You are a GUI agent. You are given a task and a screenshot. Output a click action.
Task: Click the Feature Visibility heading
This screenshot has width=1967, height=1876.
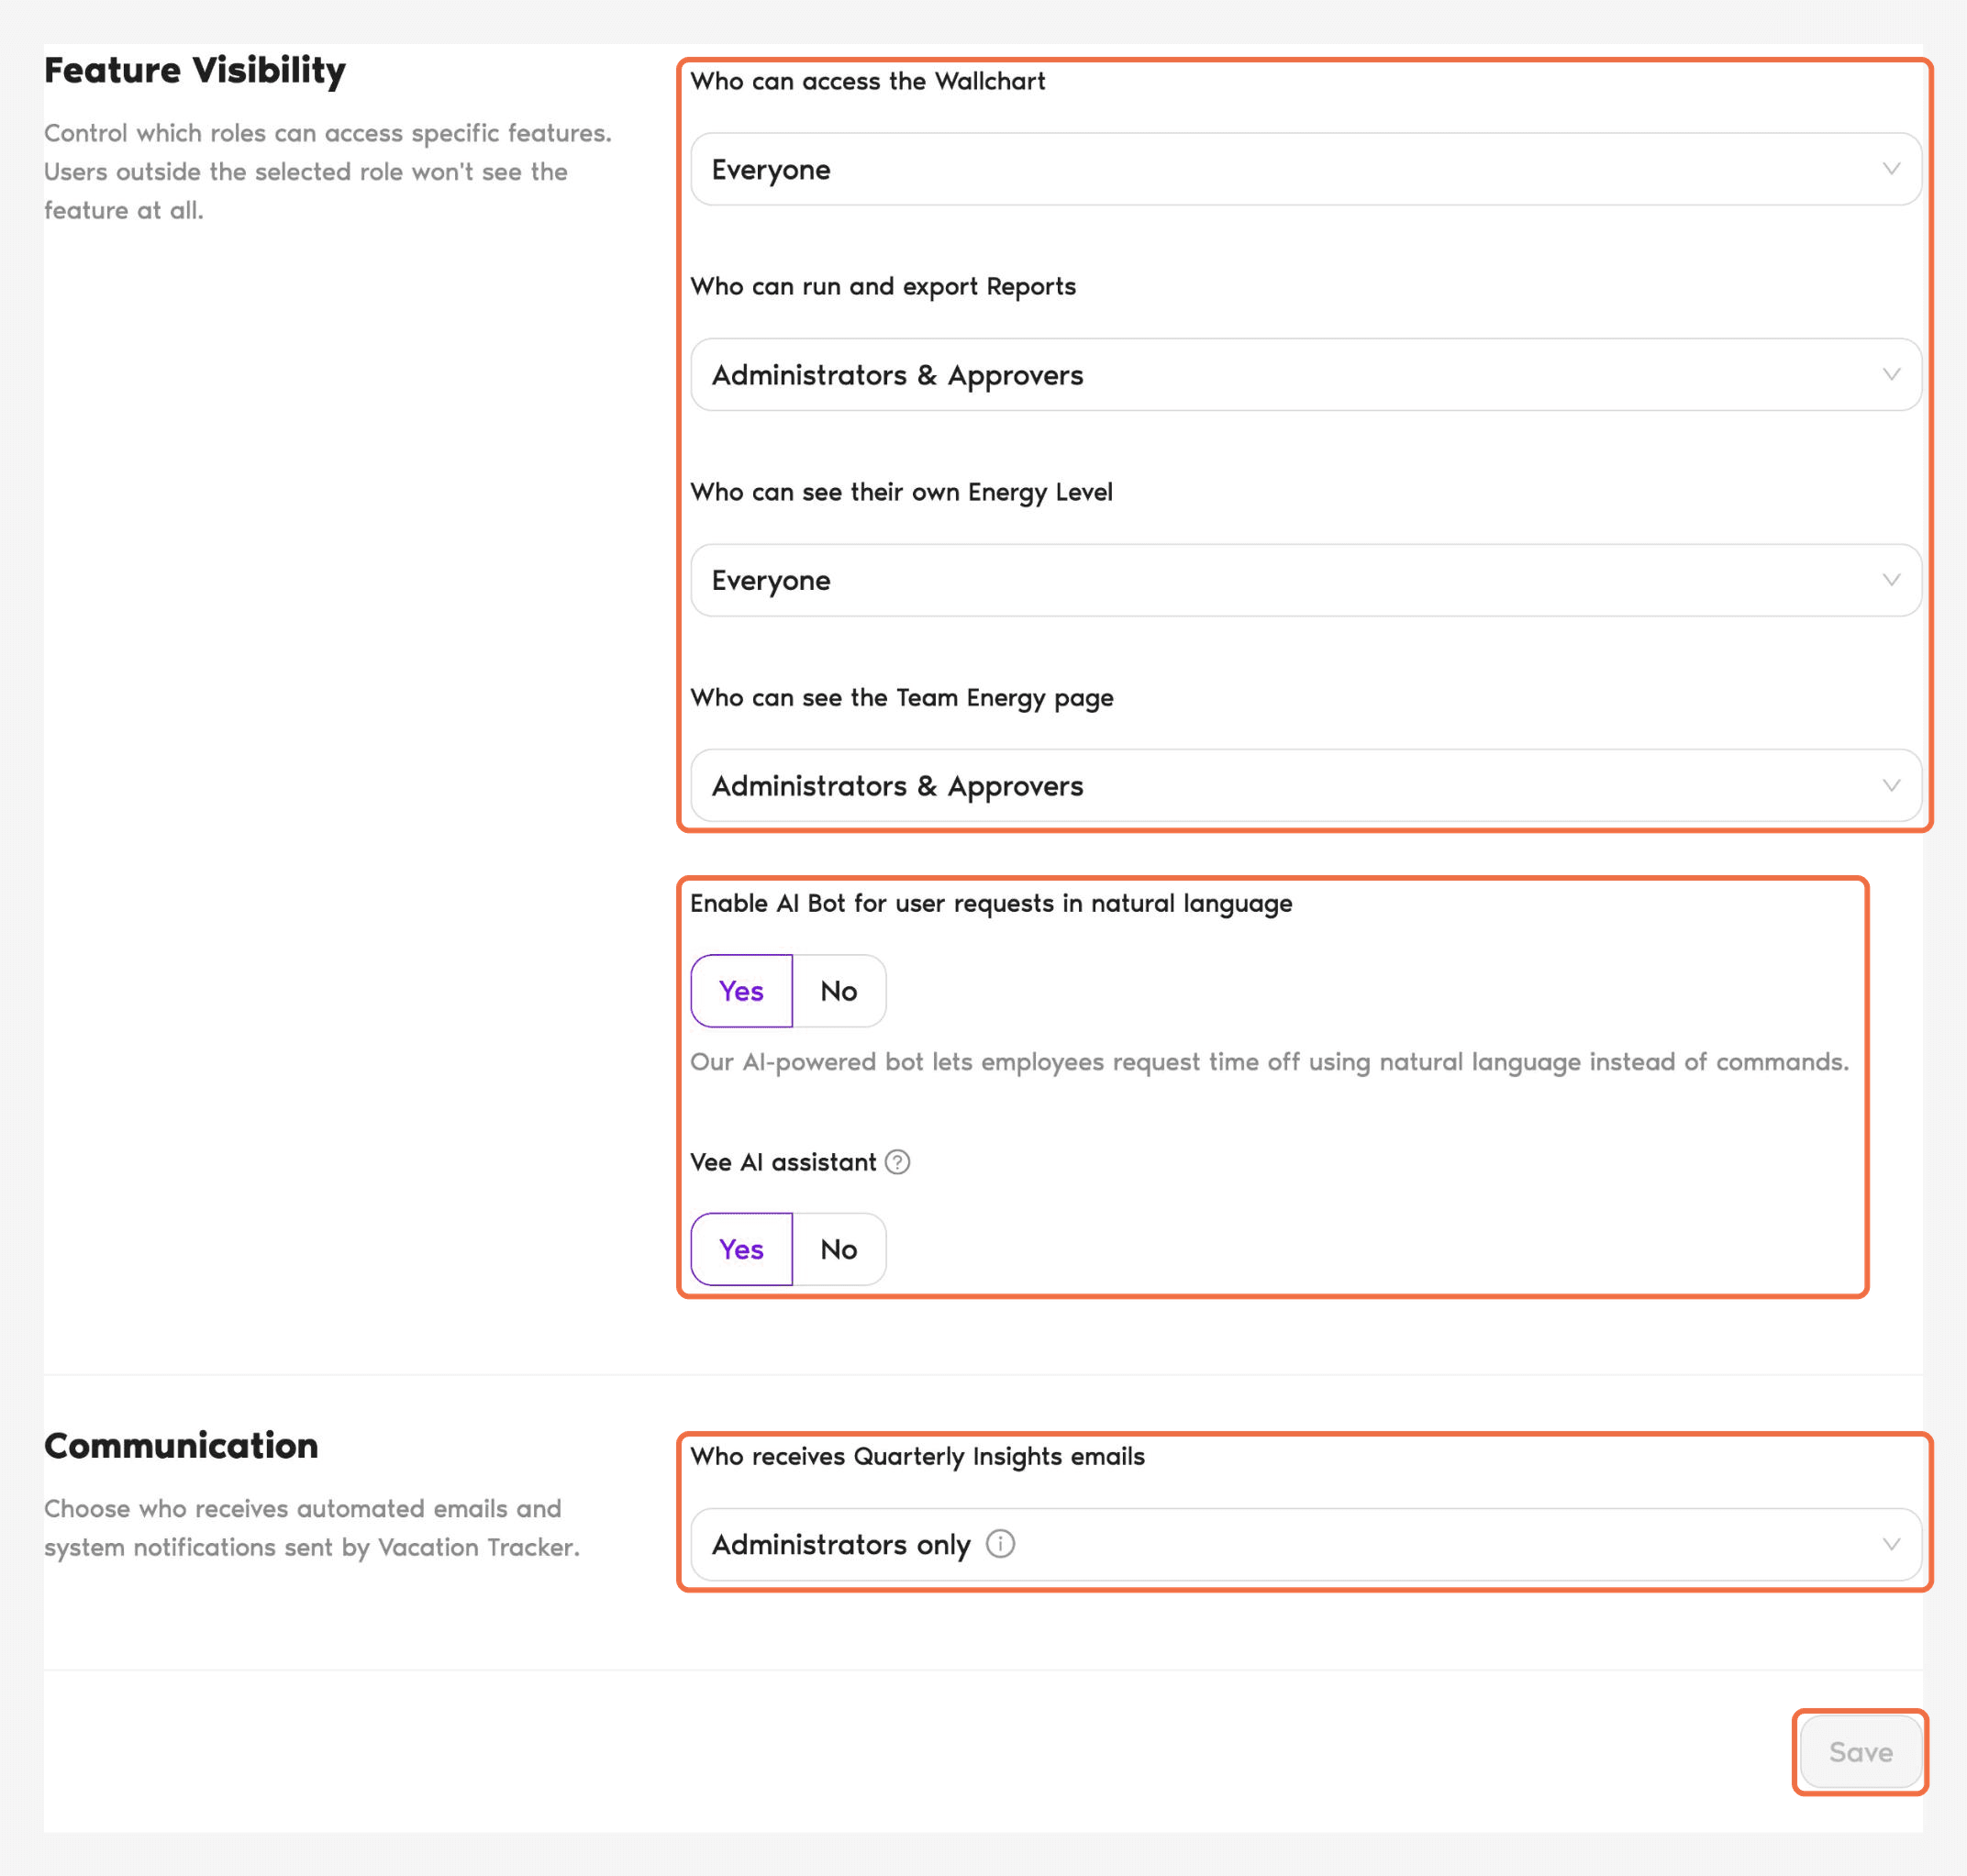195,70
